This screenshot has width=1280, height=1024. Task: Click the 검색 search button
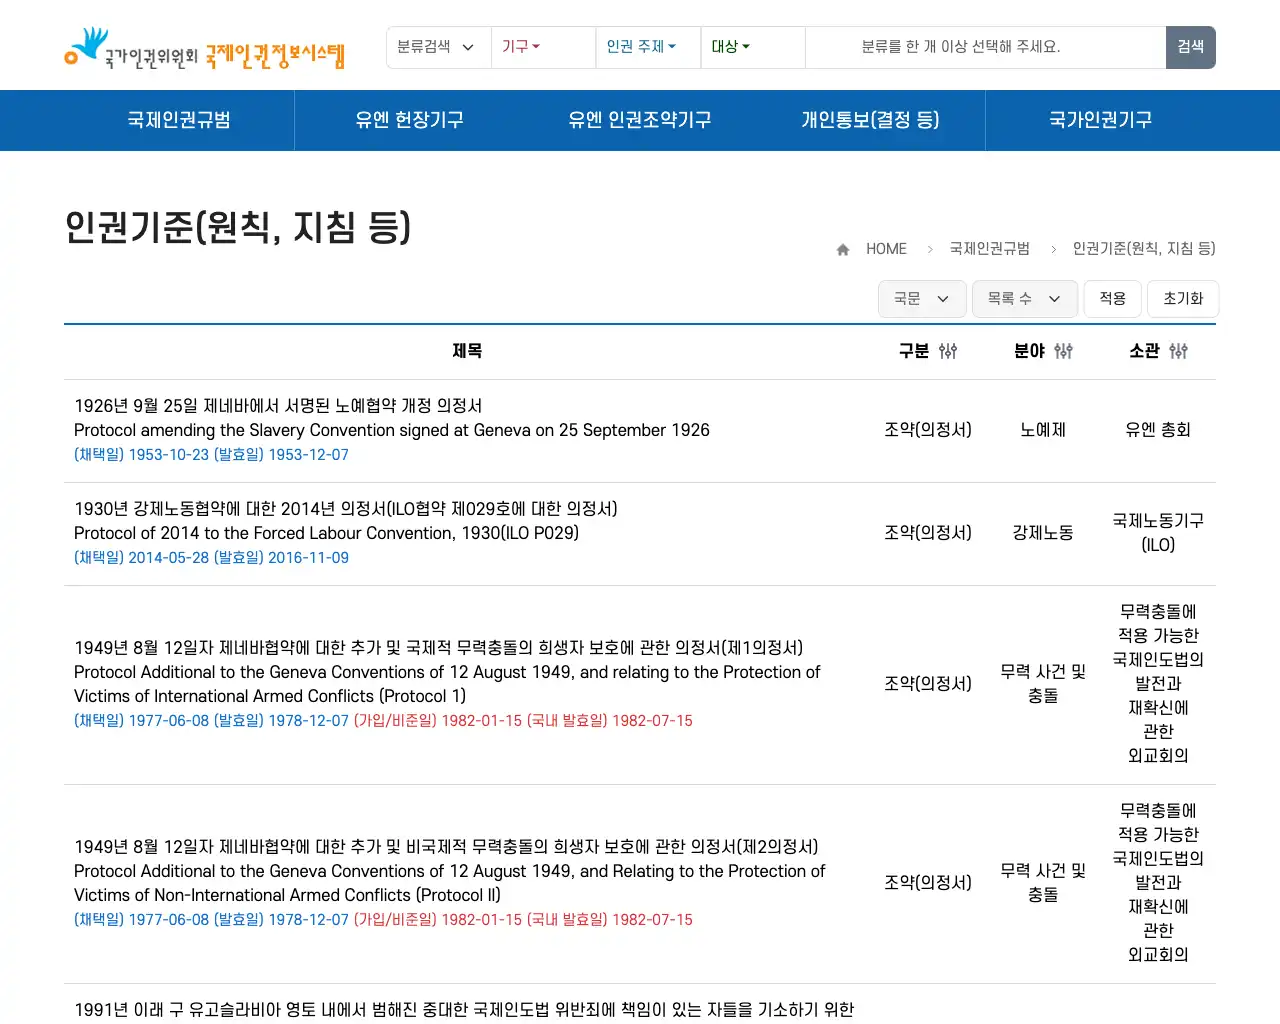[x=1190, y=47]
